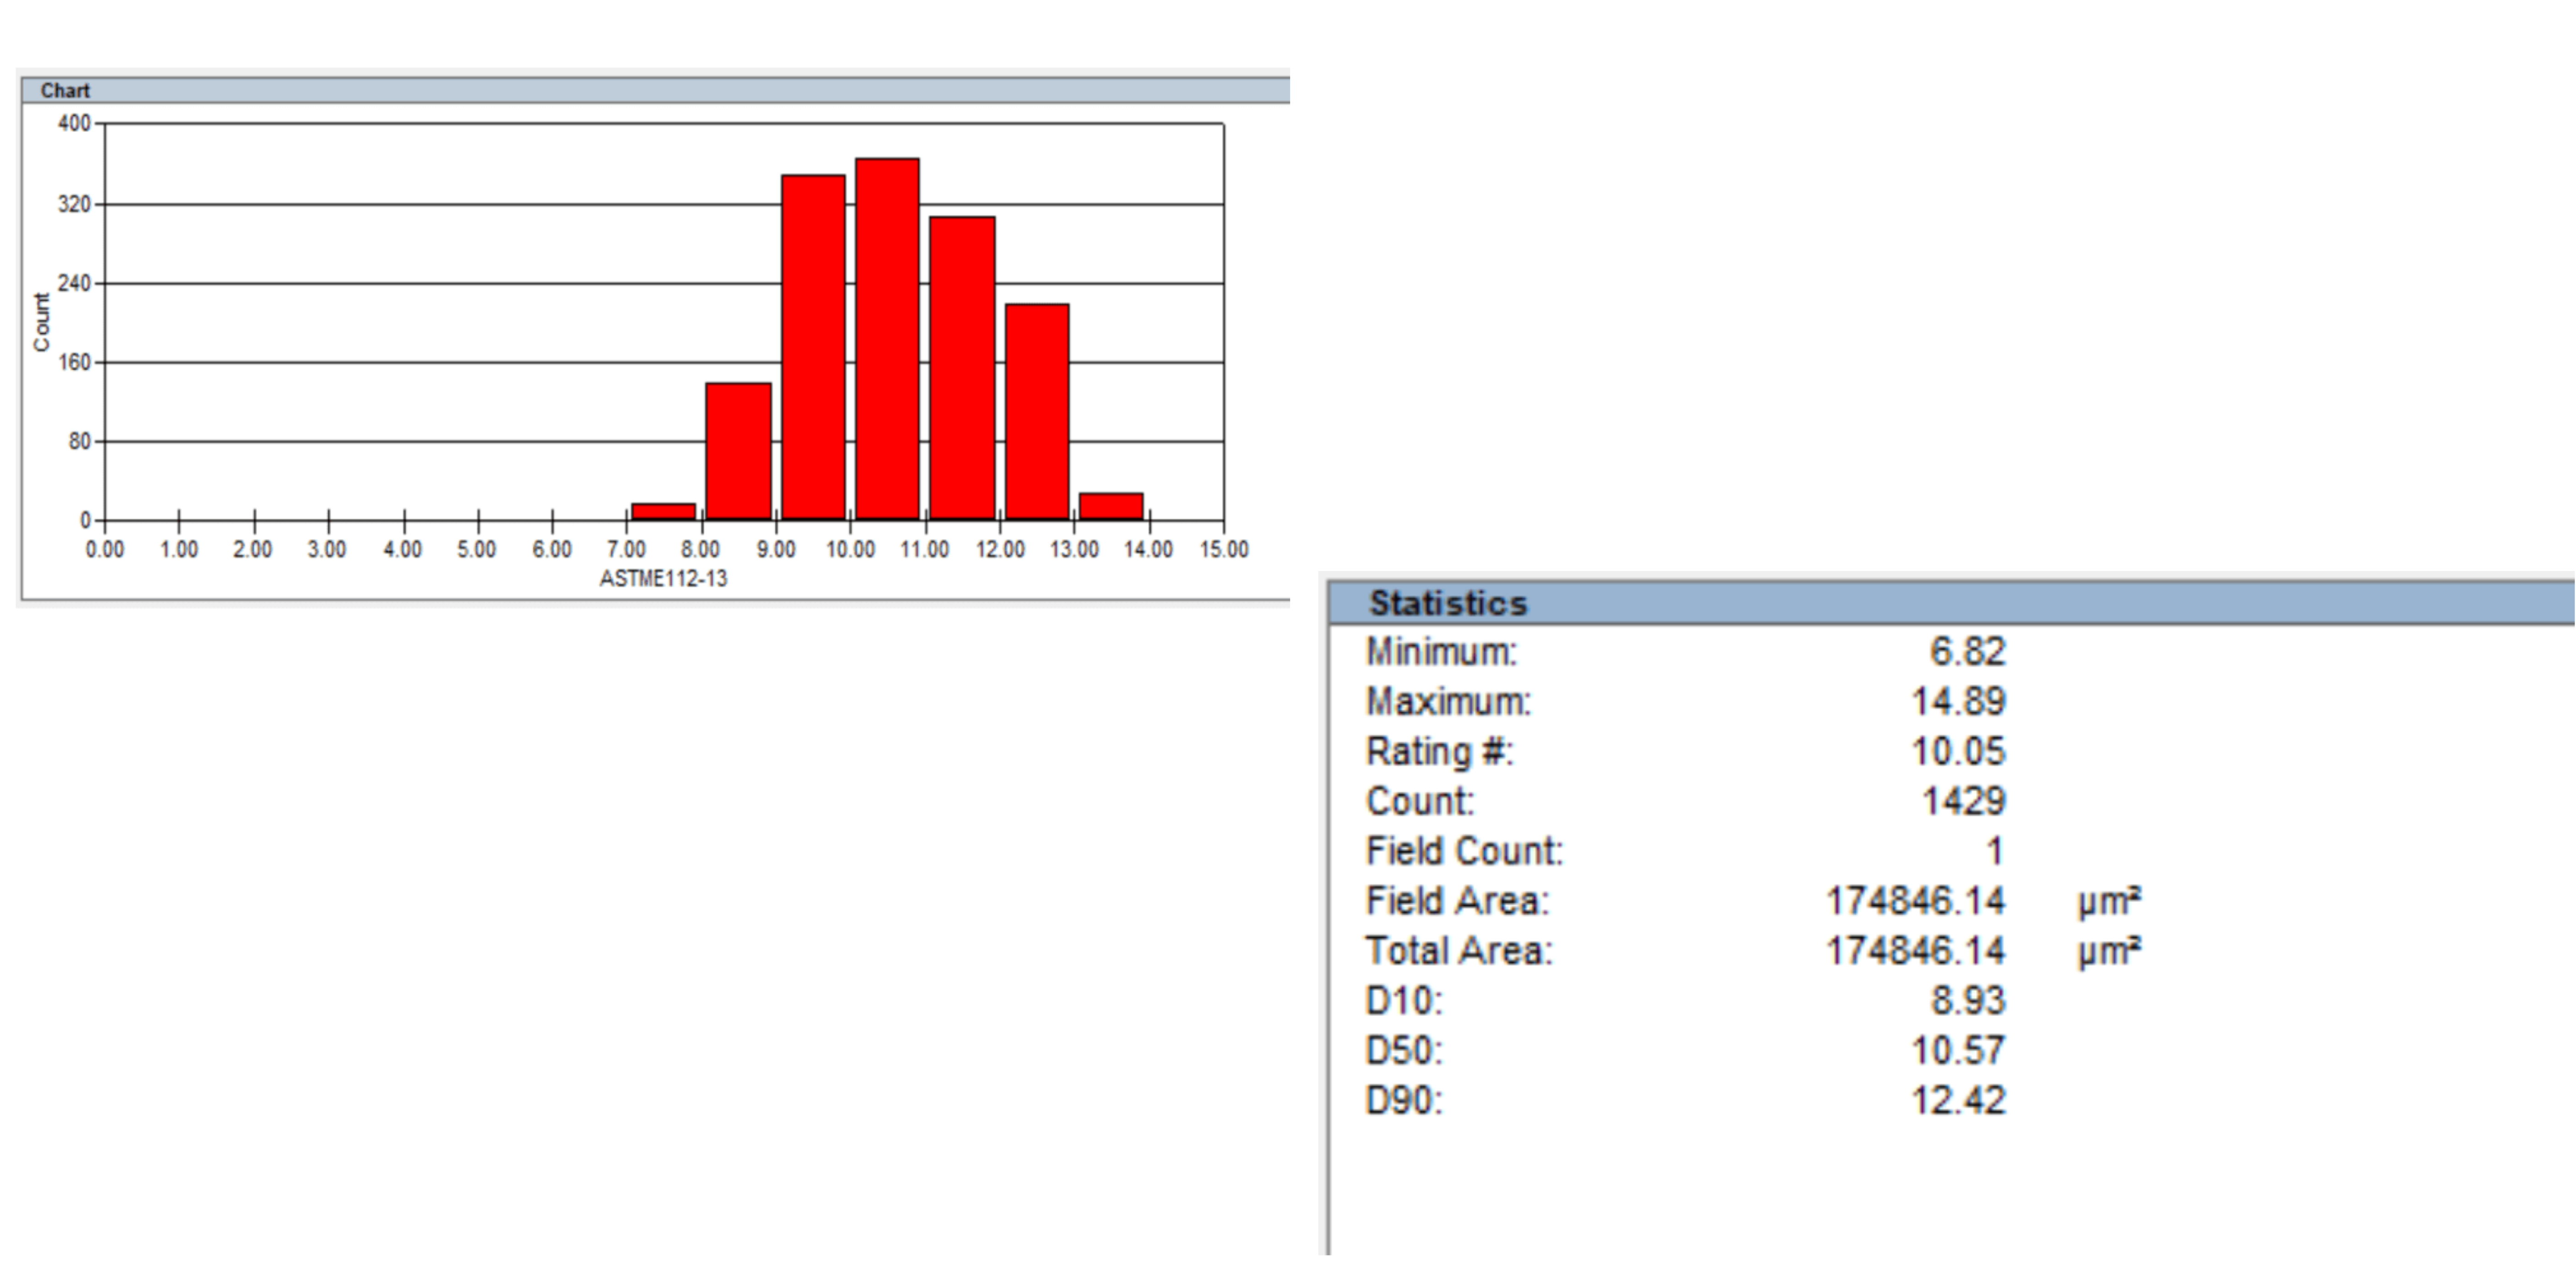Select the Field Area value 174846.14
This screenshot has width=2576, height=1288.
click(1916, 902)
